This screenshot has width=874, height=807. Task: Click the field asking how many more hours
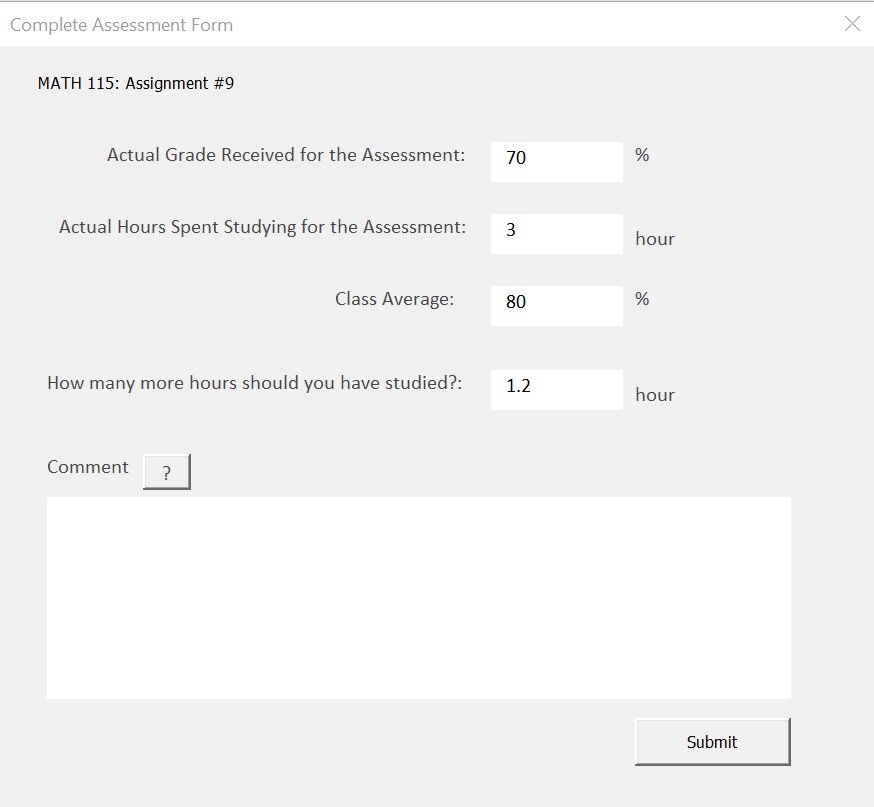pyautogui.click(x=556, y=389)
